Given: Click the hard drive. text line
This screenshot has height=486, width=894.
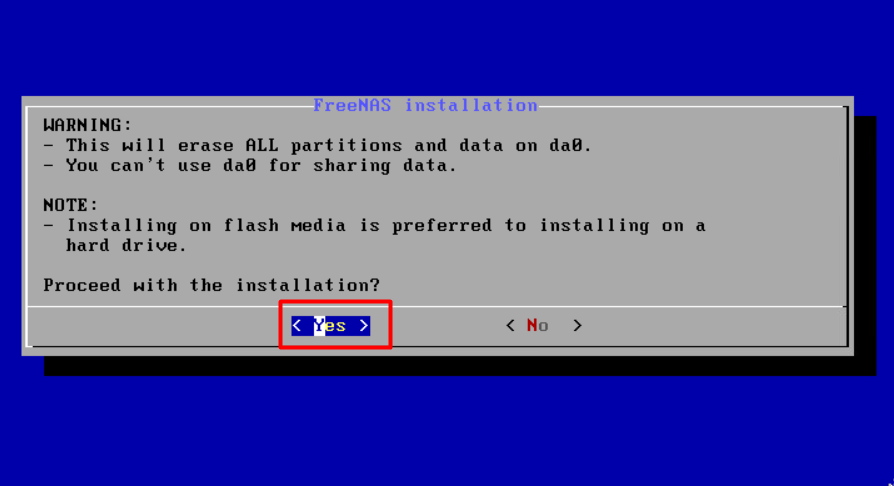Looking at the screenshot, I should [x=126, y=246].
